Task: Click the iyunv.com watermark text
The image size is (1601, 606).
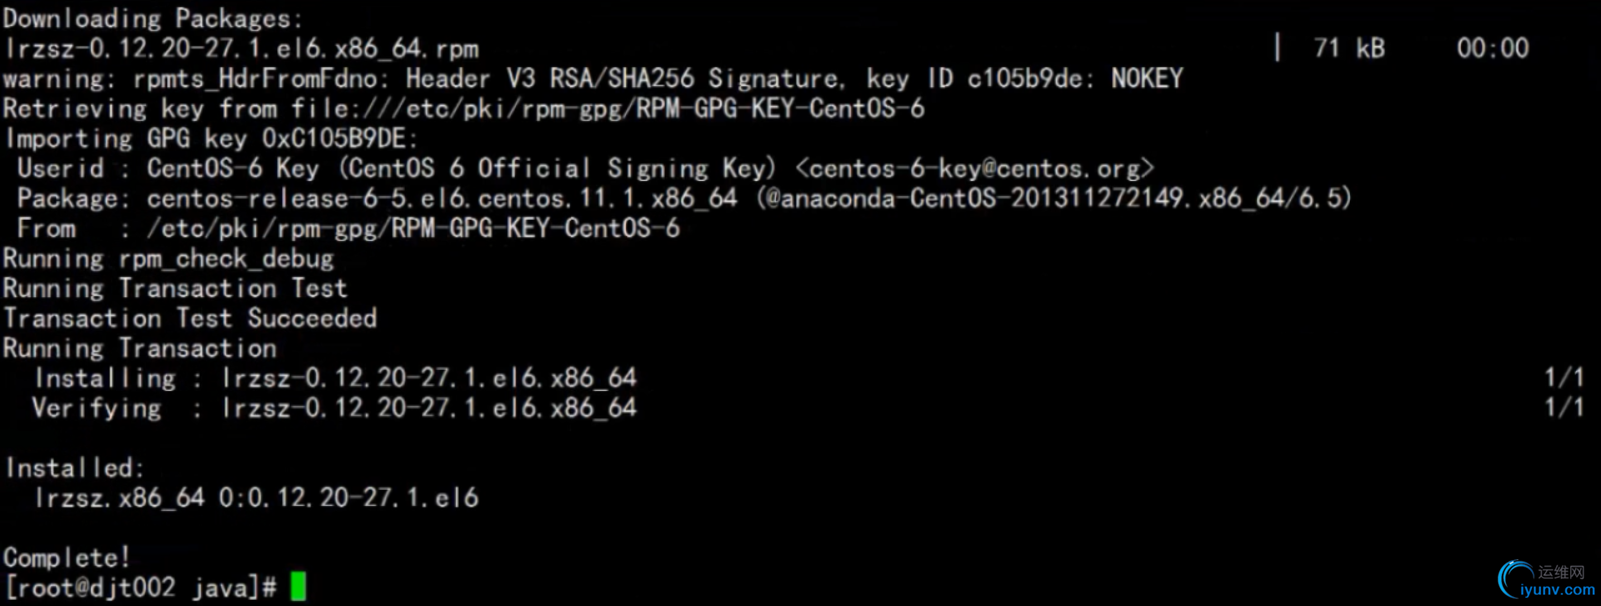Action: tap(1557, 590)
